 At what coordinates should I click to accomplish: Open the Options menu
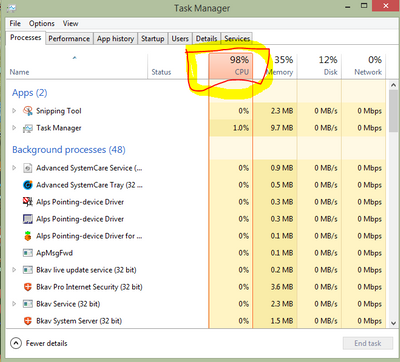click(x=42, y=24)
